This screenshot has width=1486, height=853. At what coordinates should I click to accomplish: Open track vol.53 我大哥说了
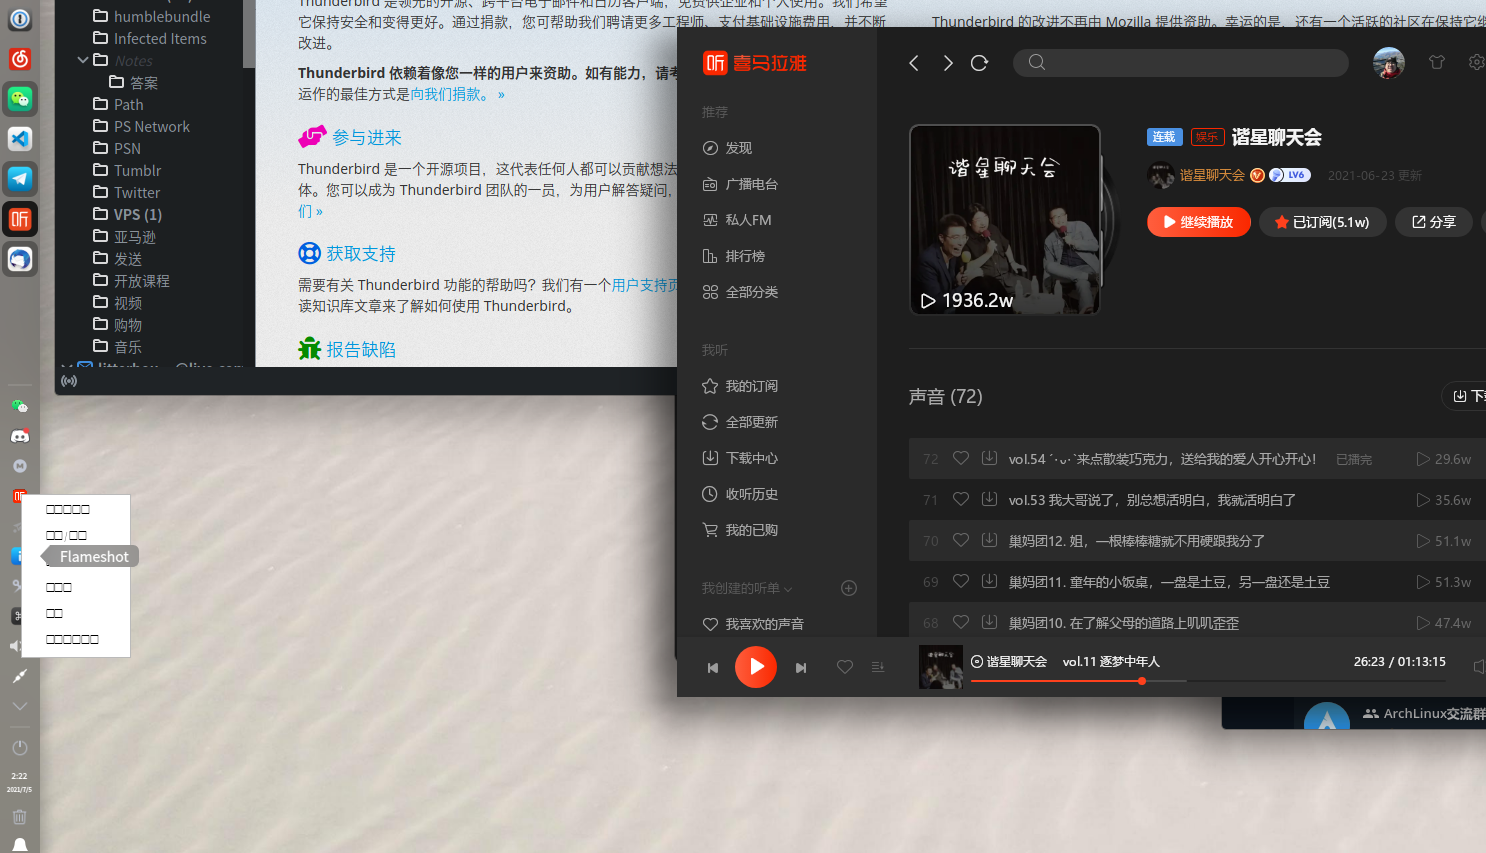pos(1152,500)
